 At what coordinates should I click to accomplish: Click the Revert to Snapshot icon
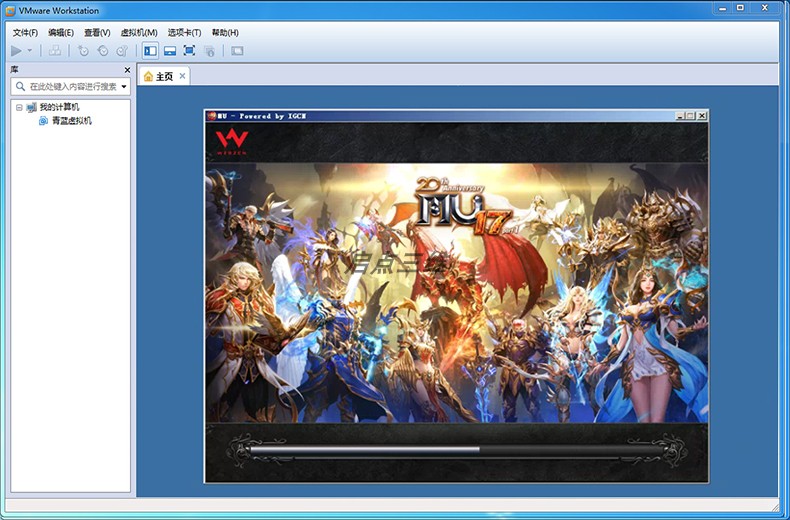103,50
